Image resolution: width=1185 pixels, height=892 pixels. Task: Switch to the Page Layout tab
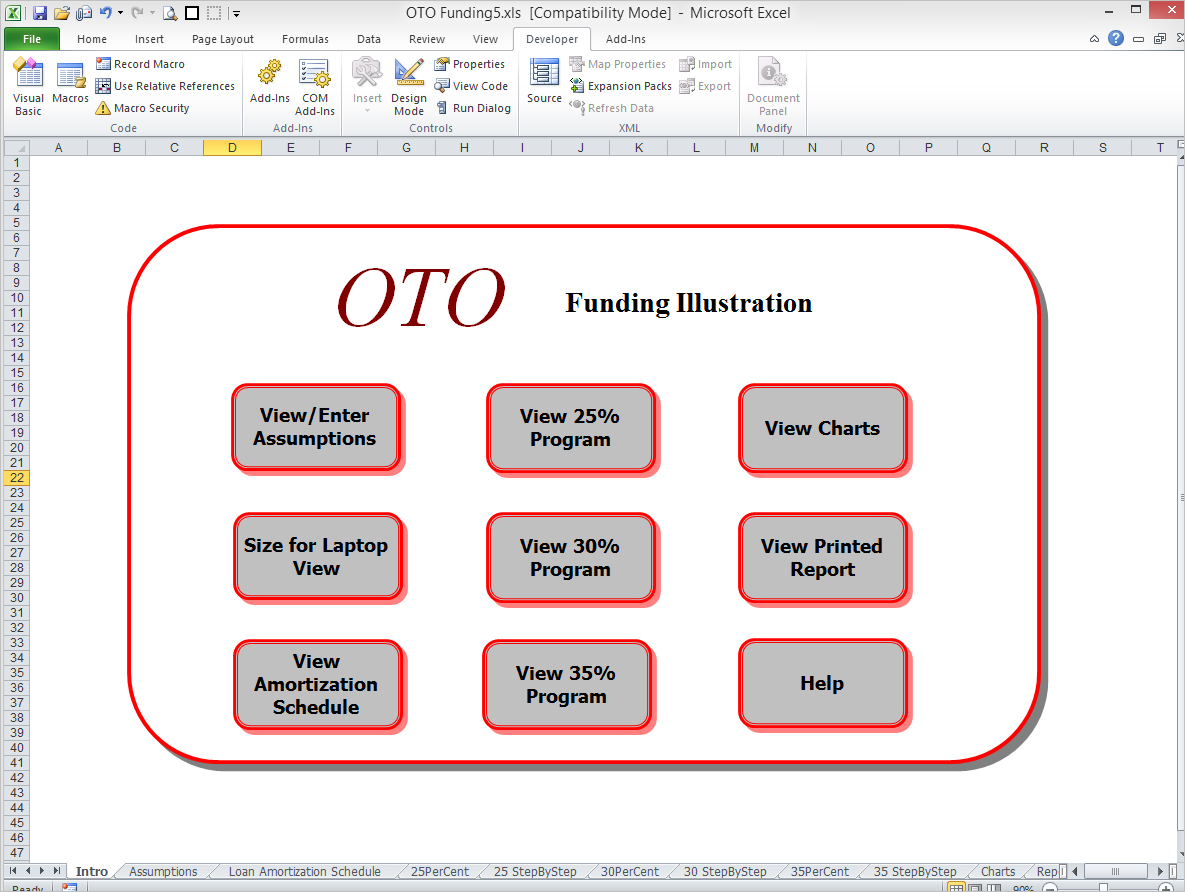222,39
